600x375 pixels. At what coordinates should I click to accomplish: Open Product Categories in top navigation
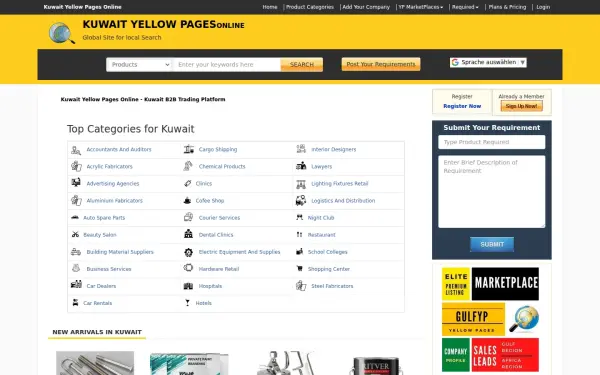(x=310, y=7)
